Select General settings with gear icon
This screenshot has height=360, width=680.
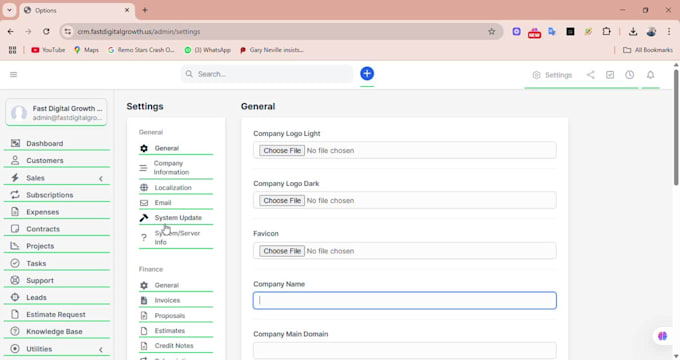(176, 148)
